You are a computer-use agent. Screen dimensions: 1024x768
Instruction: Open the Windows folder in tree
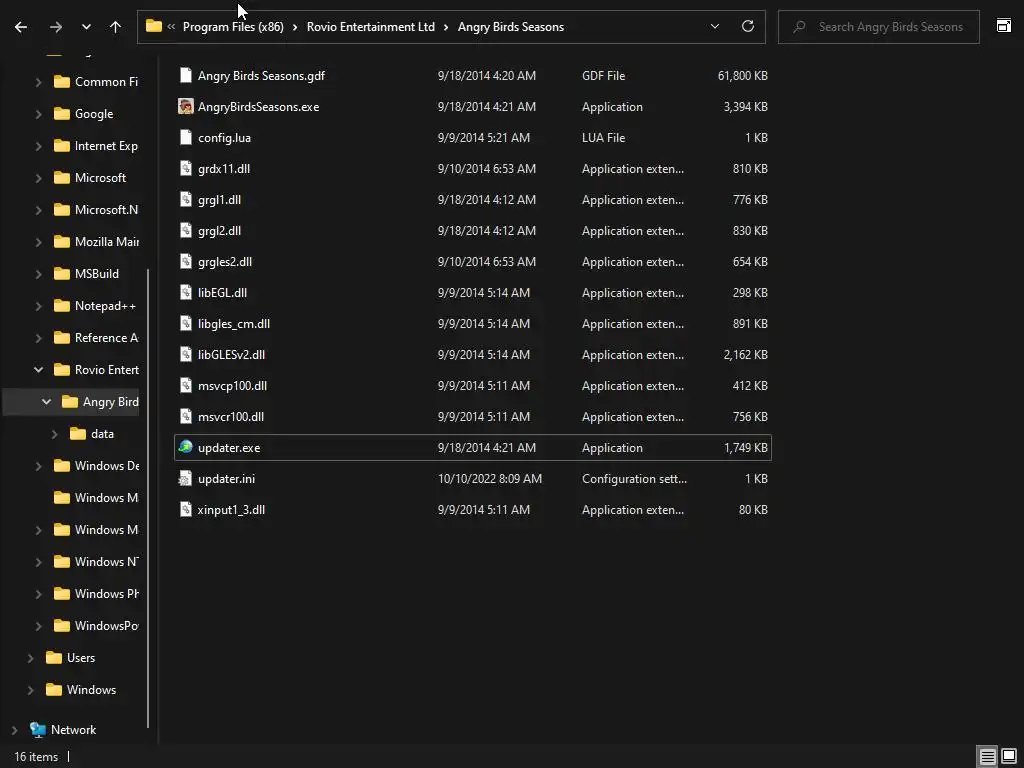click(x=80, y=690)
